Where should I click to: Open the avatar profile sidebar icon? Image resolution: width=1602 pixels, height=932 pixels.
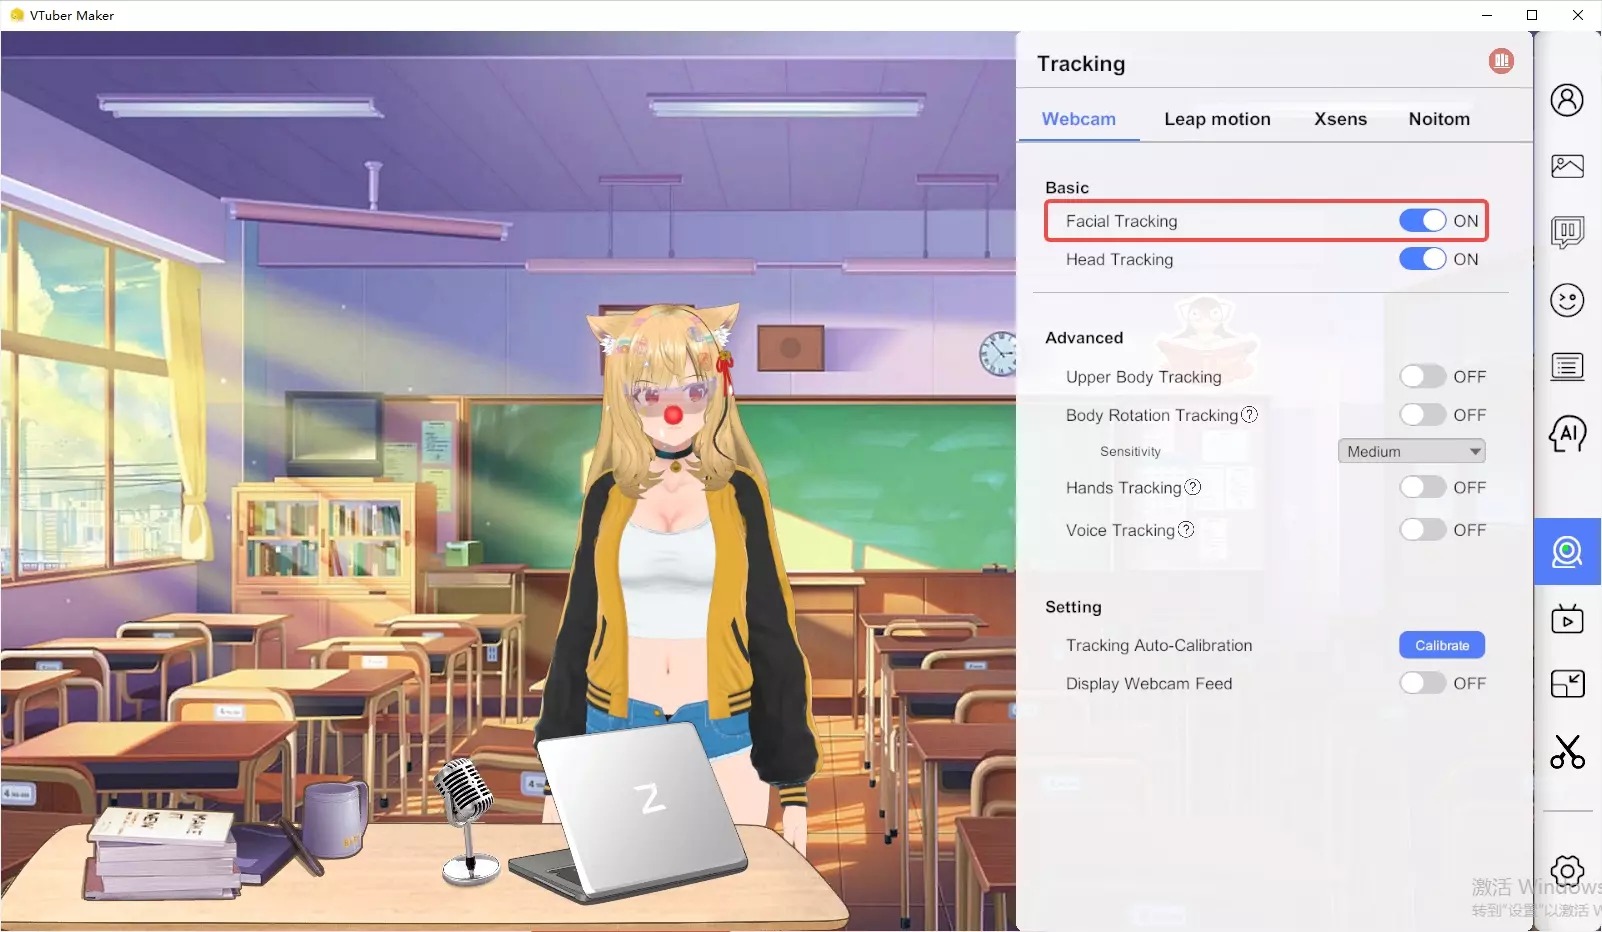1567,100
